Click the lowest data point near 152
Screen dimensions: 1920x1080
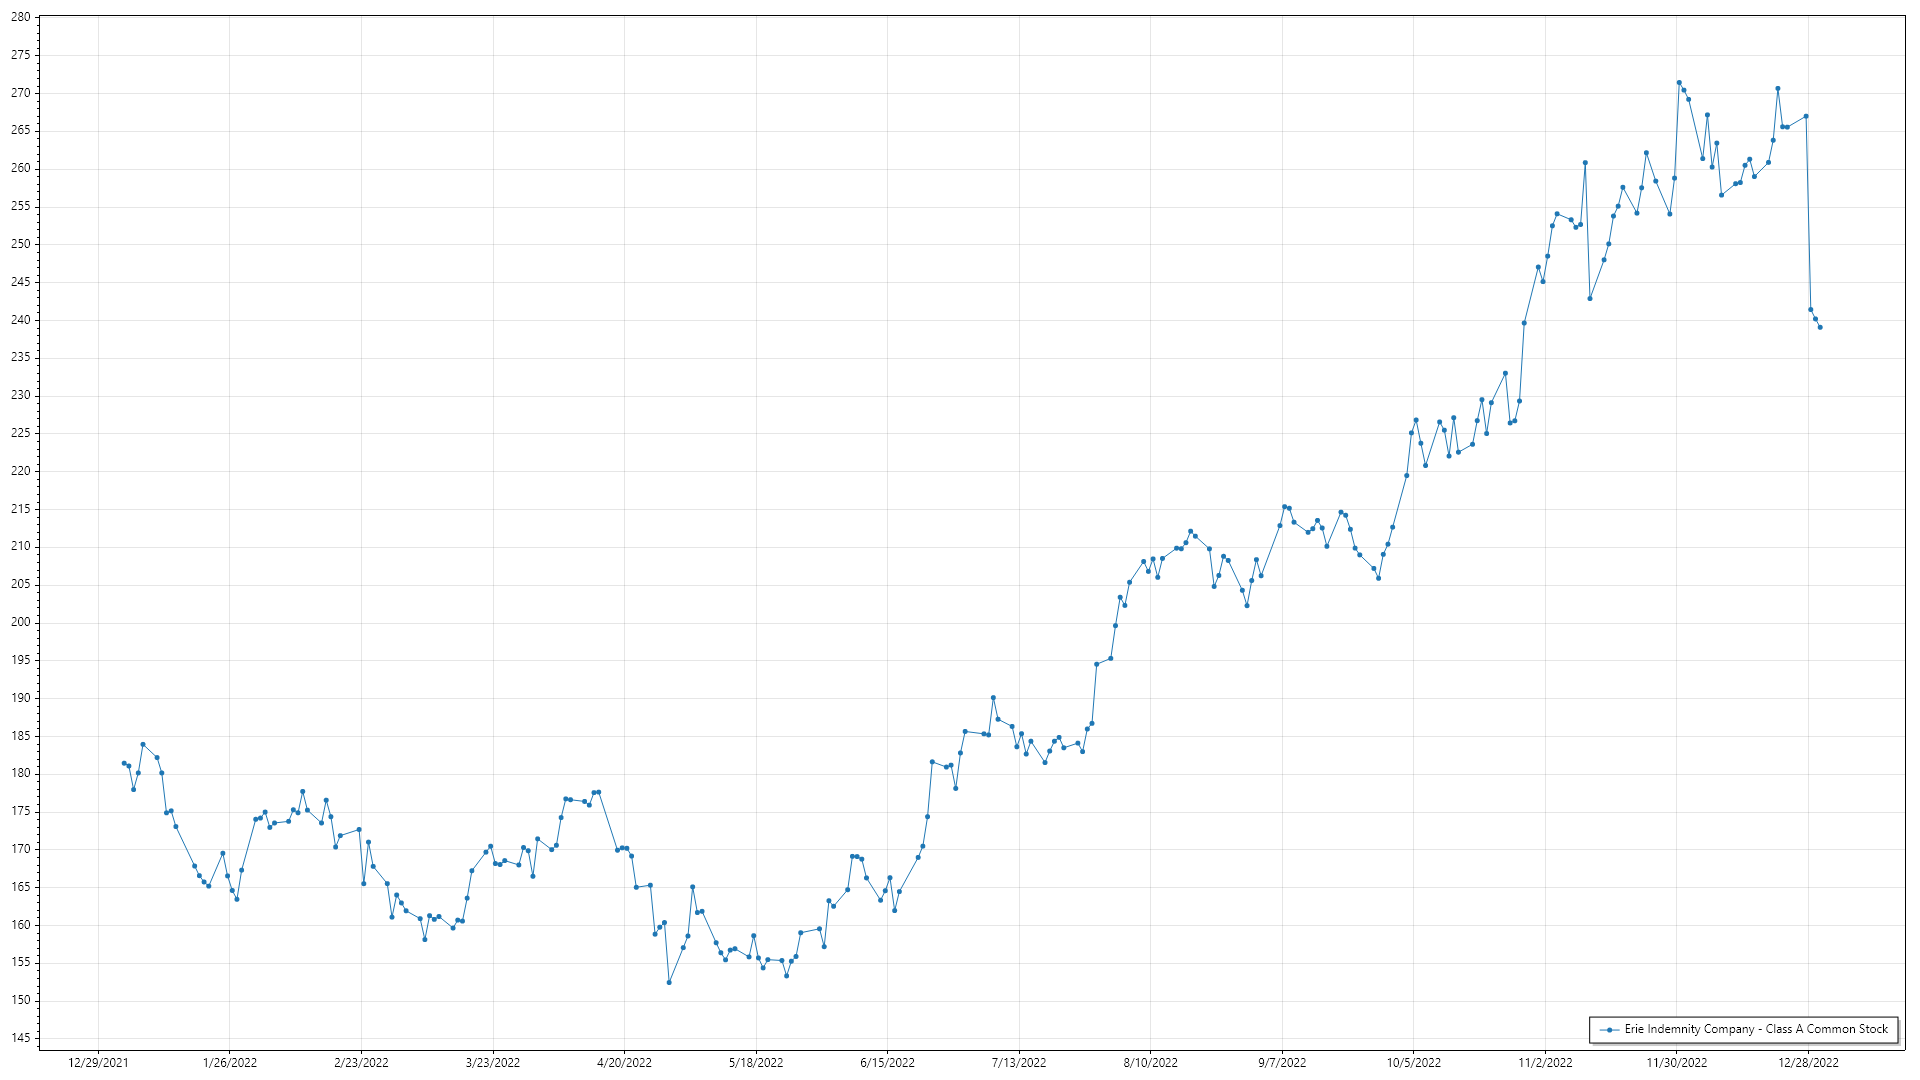[669, 982]
